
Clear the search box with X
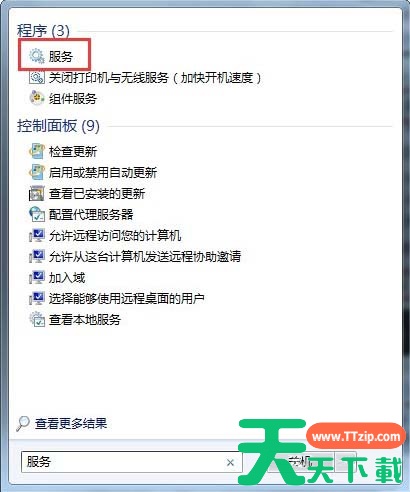tap(230, 462)
